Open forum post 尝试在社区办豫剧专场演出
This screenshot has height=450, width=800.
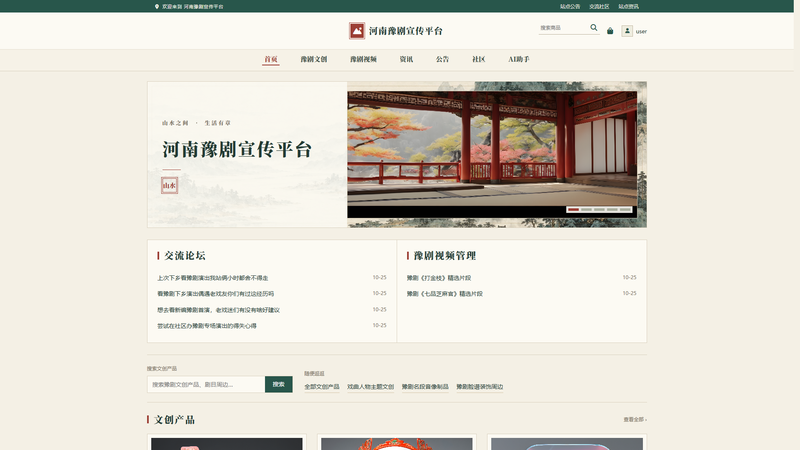[x=207, y=326]
